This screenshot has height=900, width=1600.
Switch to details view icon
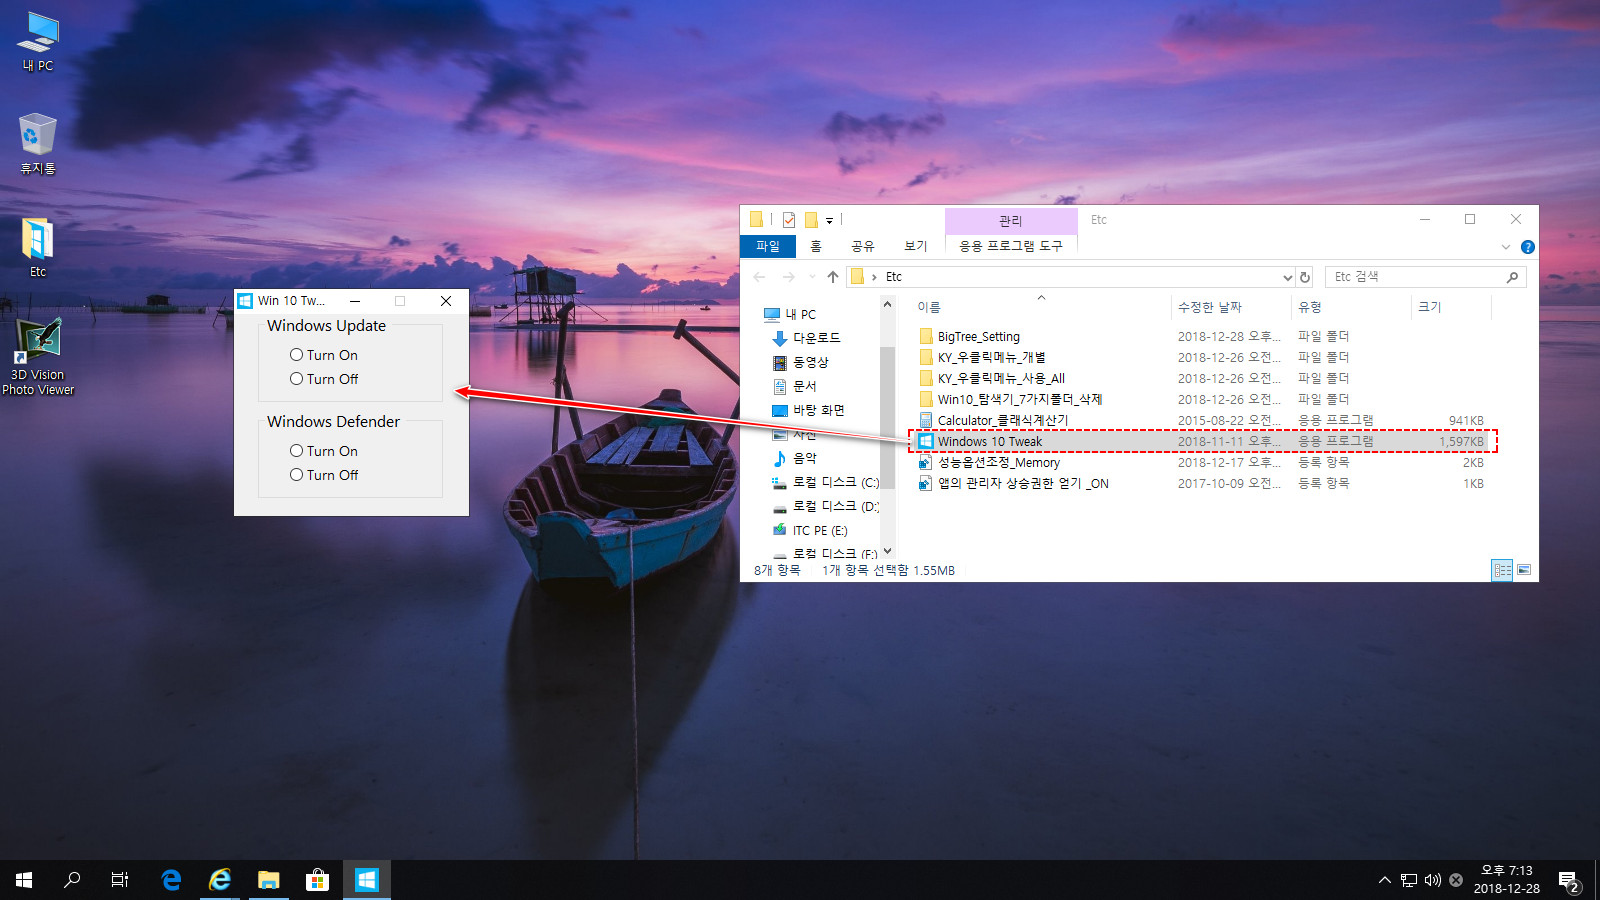point(1502,570)
